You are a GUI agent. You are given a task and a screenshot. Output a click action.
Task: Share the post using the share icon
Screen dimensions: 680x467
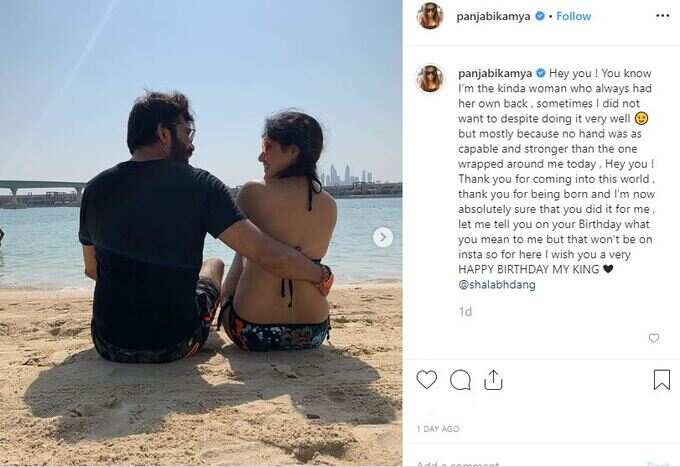click(x=493, y=380)
